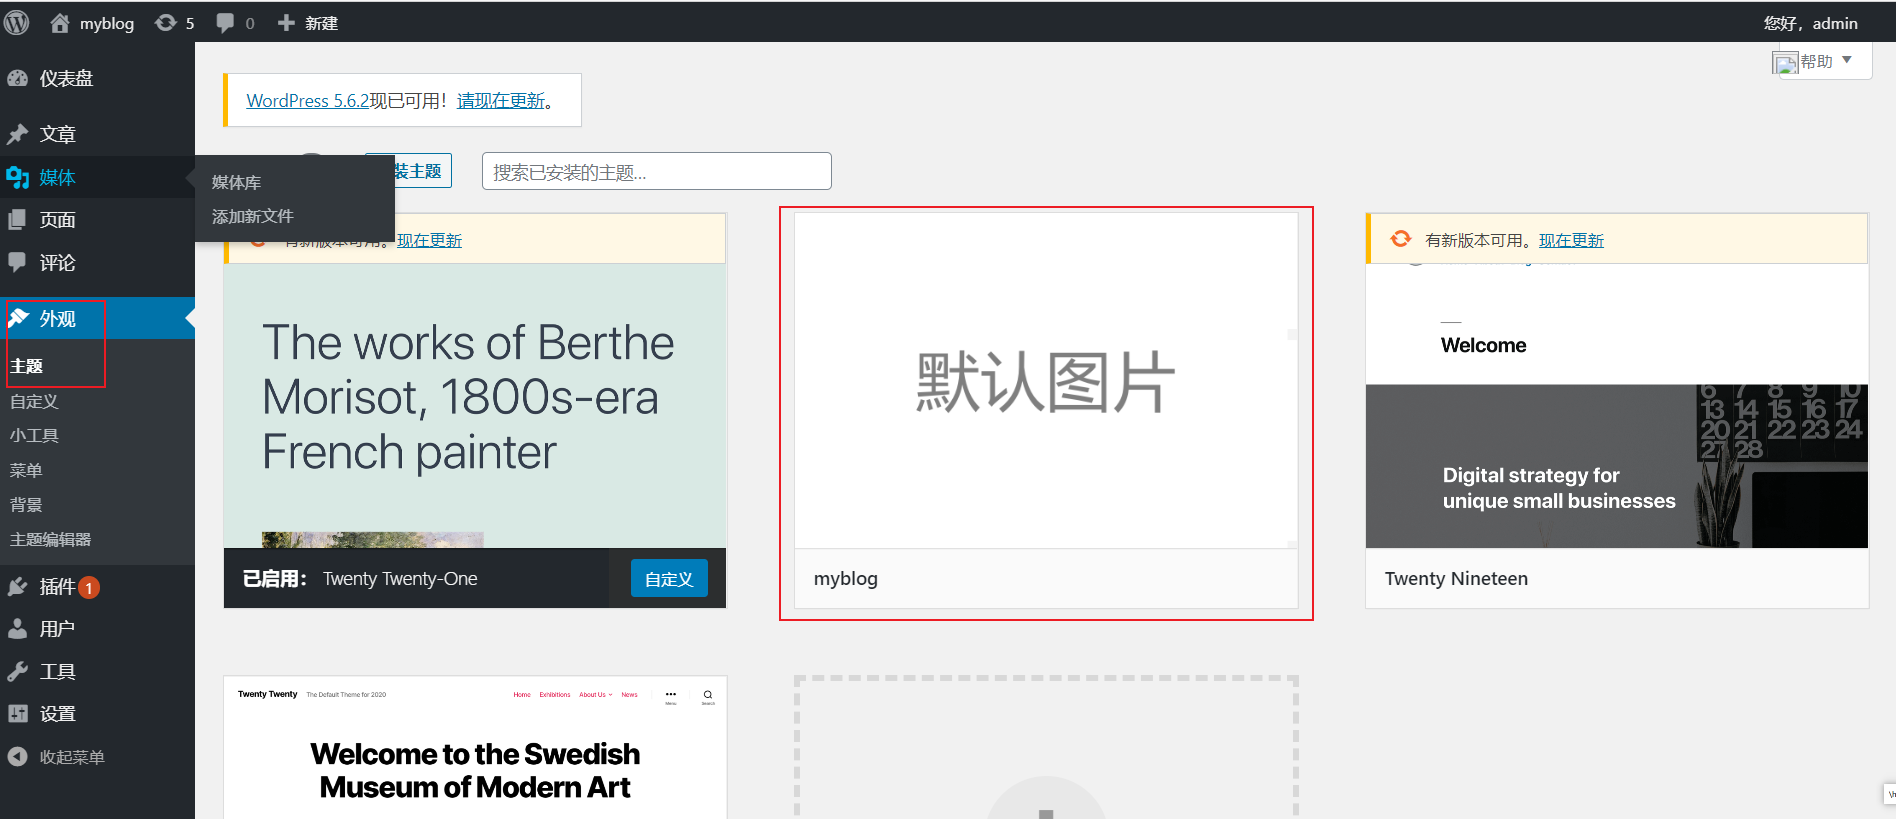1896x819 pixels.
Task: Click the 仪表盘 dashboard icon
Action: (x=17, y=78)
